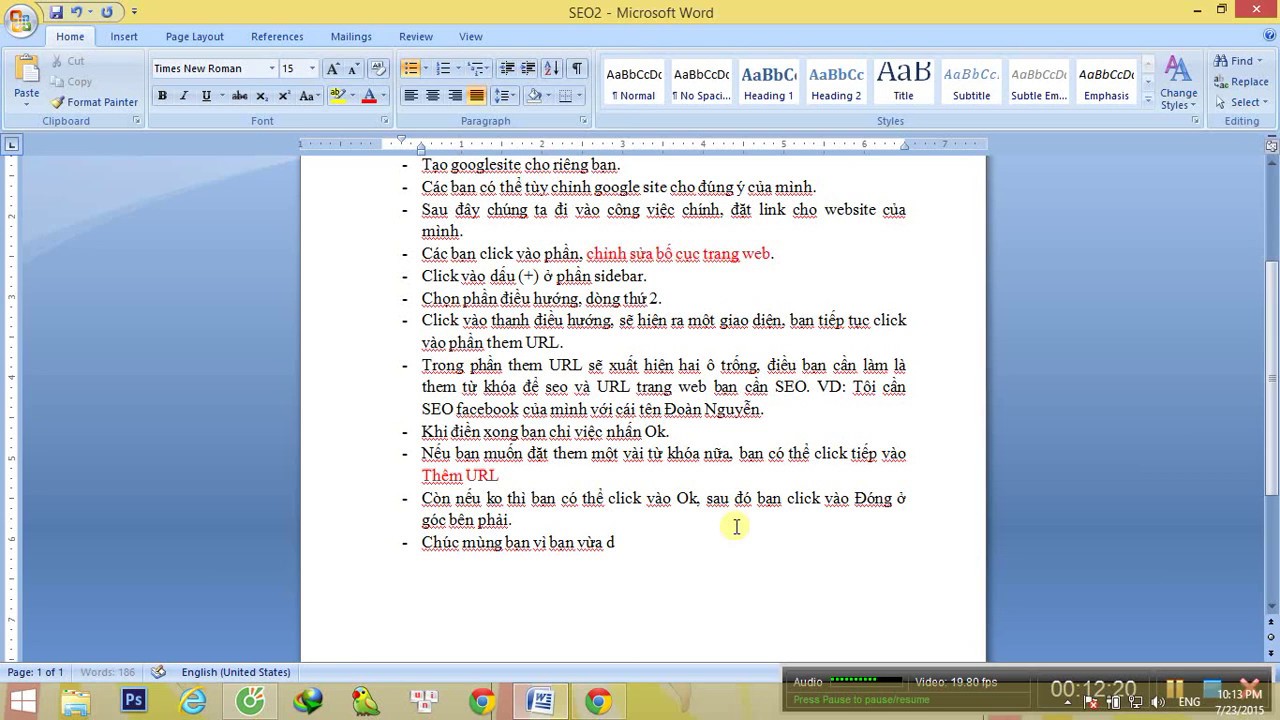
Task: Apply the No Spacing style
Action: coord(701,83)
